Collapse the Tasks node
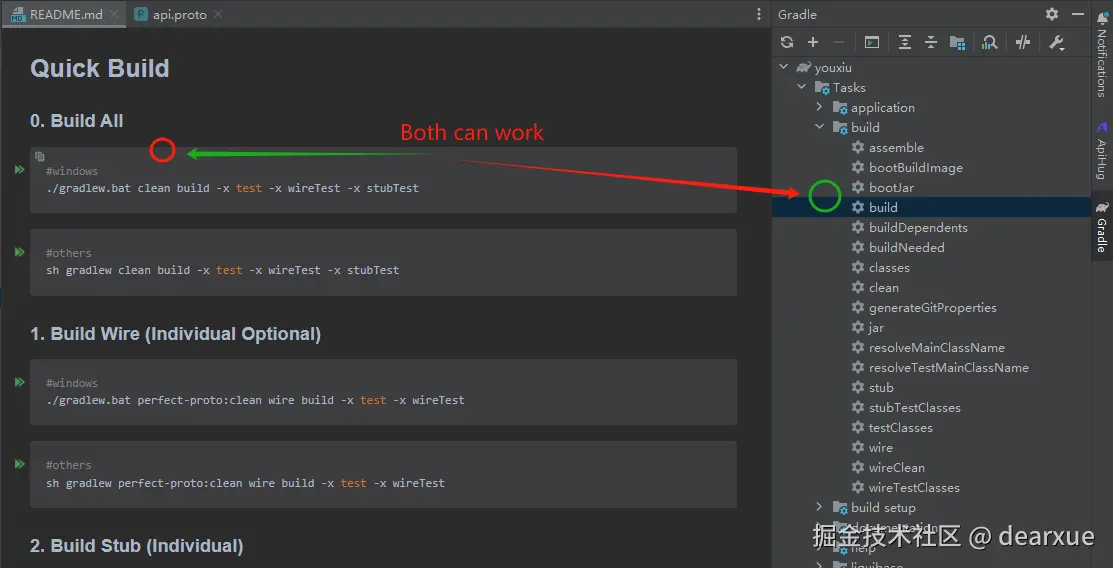The image size is (1113, 568). (801, 87)
